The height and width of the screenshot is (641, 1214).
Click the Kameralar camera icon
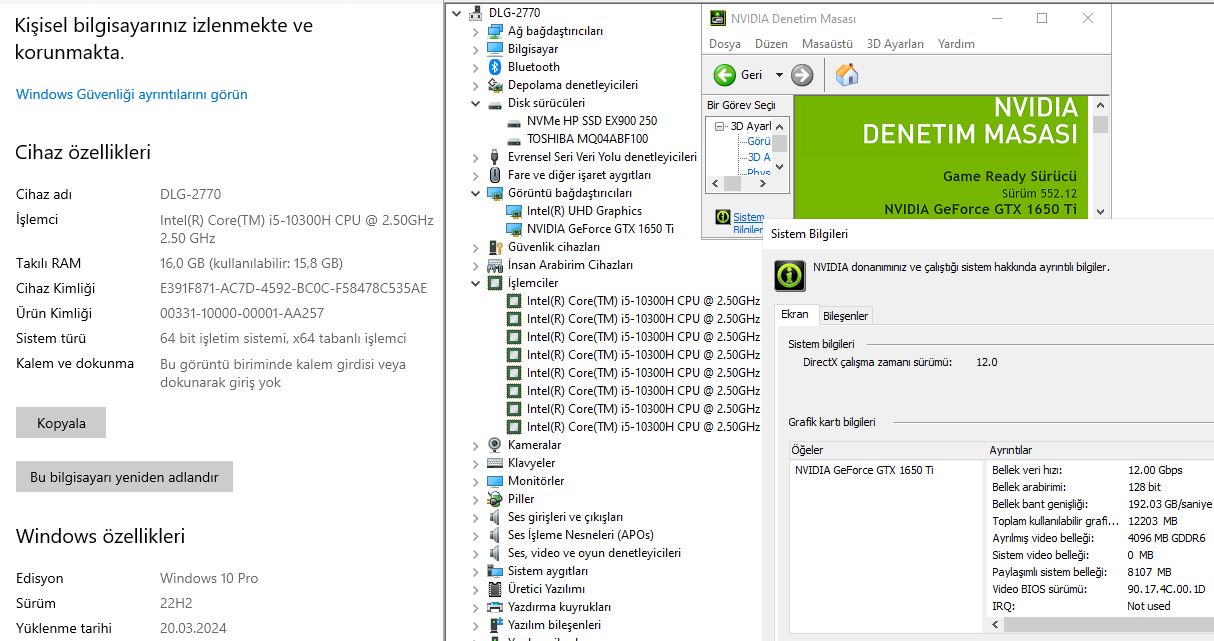pyautogui.click(x=494, y=445)
